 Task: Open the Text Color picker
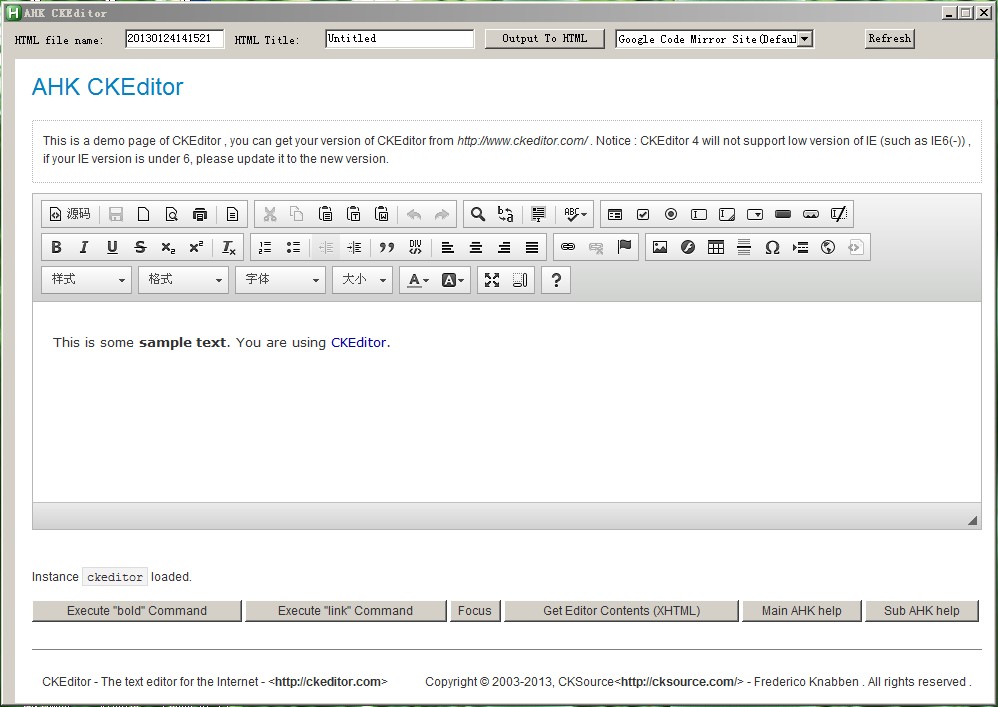(x=418, y=280)
